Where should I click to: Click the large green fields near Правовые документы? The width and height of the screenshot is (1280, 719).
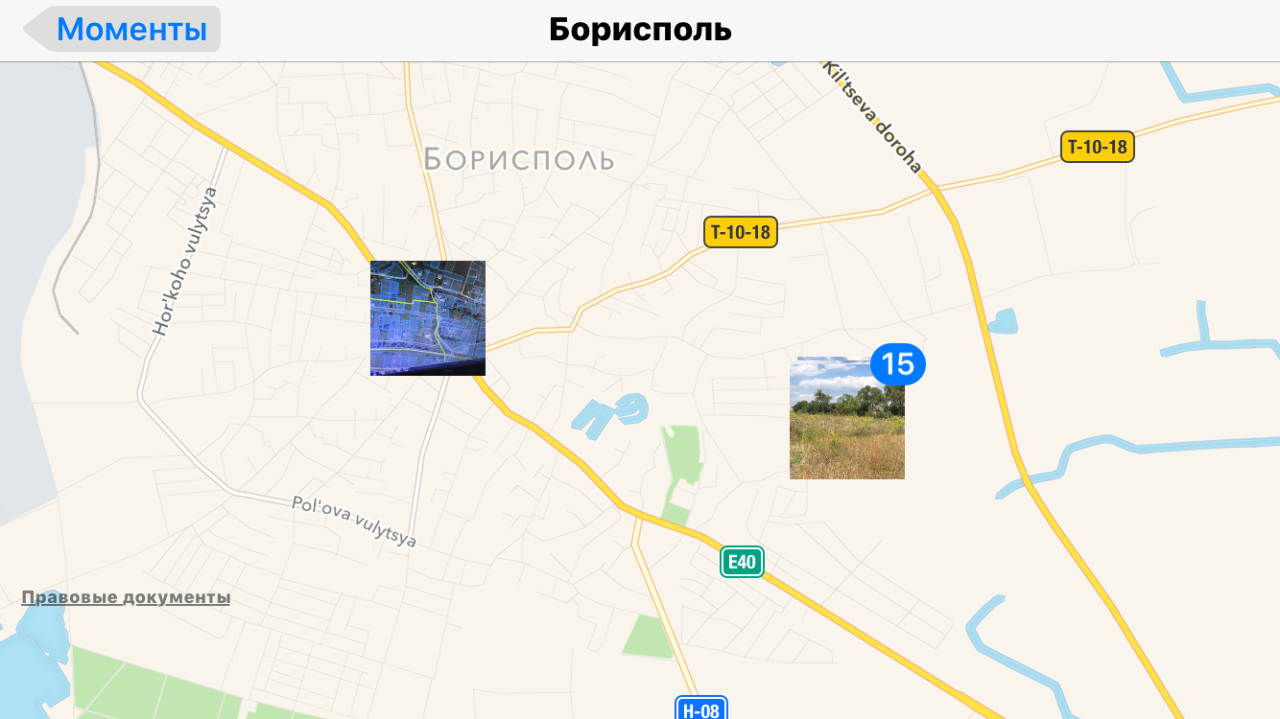click(x=160, y=685)
